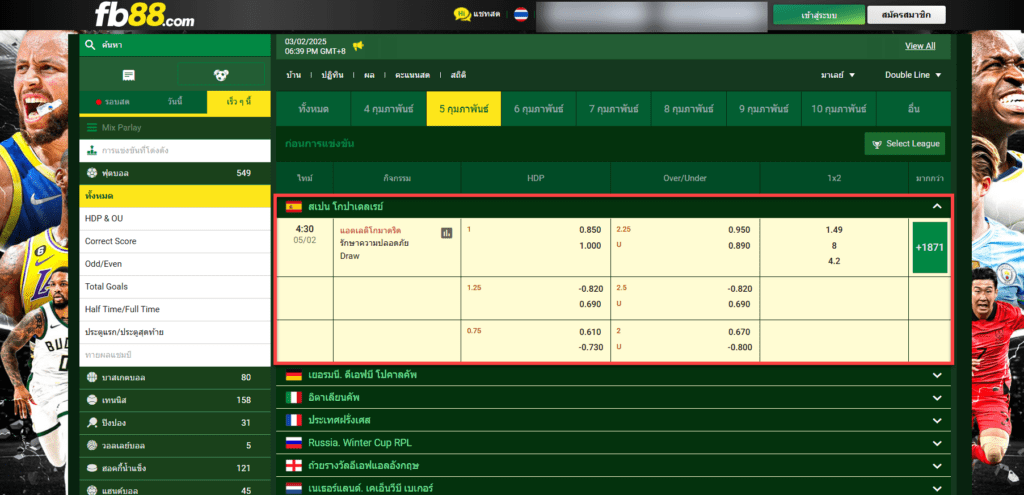1024x495 pixels.
Task: Click the ค้นหา search input field
Action: (175, 45)
